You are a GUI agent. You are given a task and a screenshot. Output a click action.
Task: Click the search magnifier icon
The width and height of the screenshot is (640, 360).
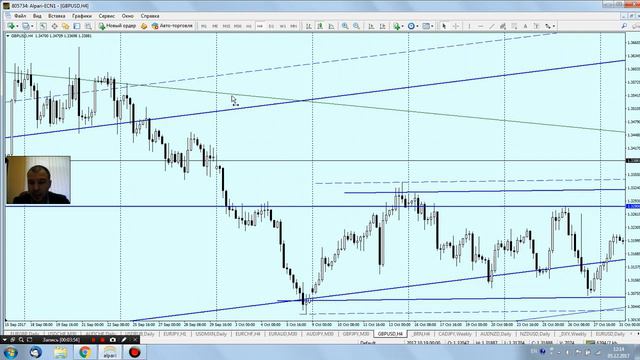click(x=624, y=26)
